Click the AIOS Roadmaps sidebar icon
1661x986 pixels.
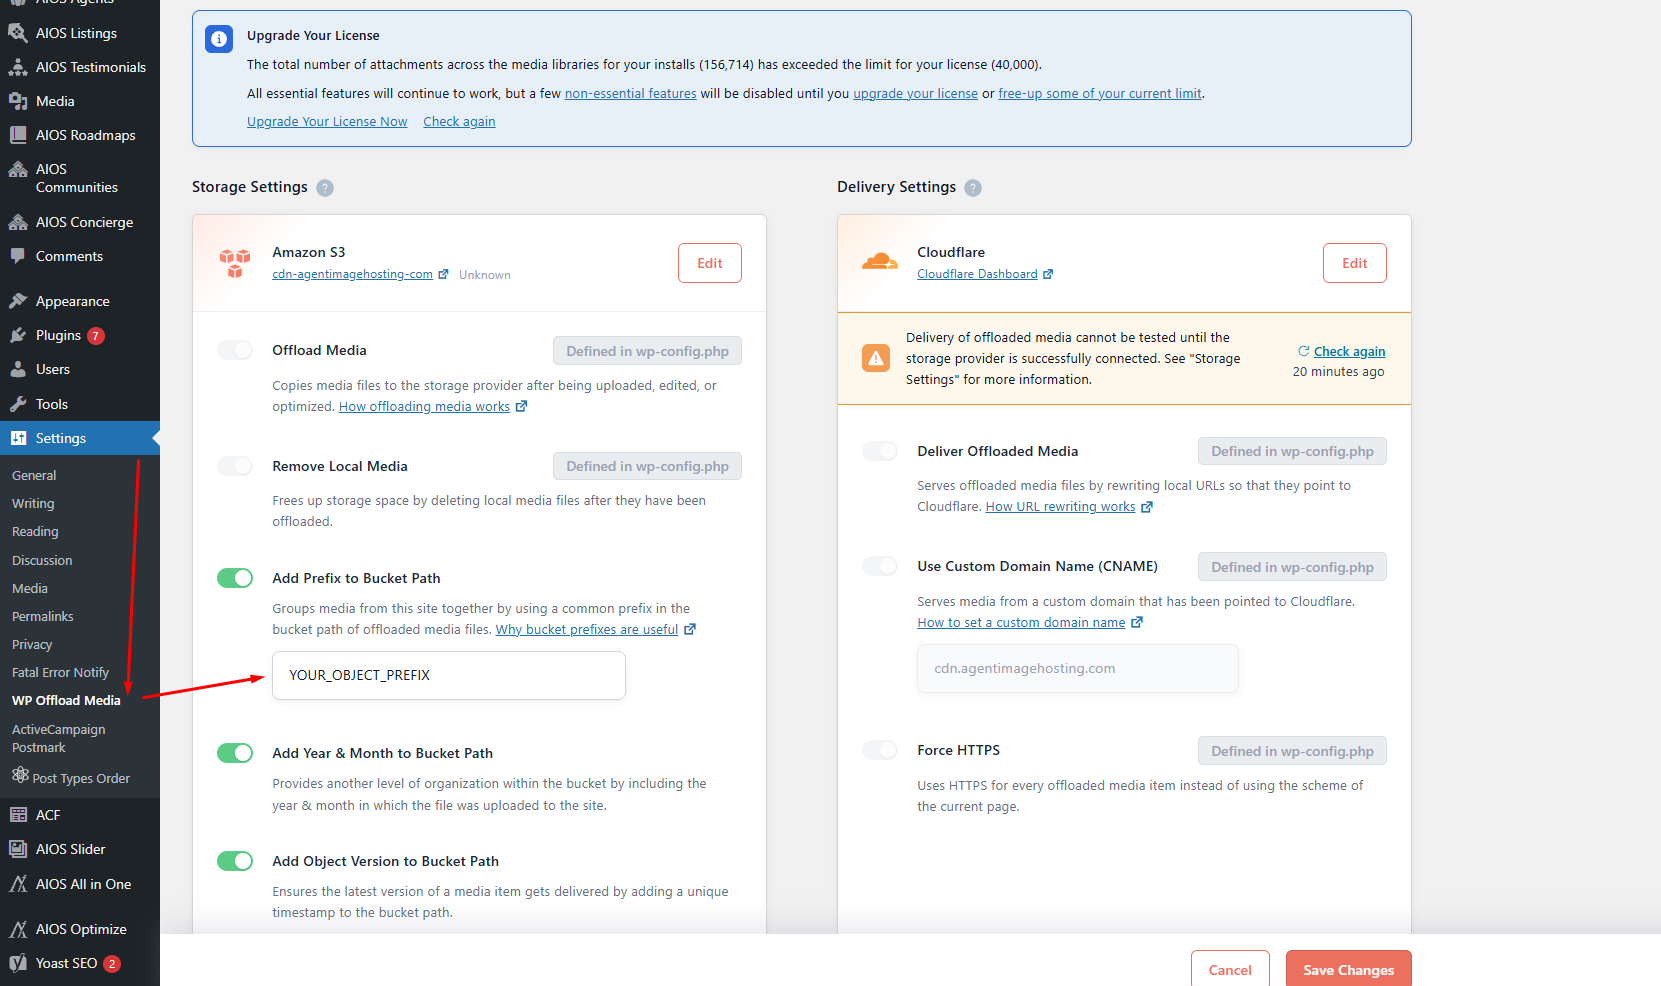tap(18, 135)
